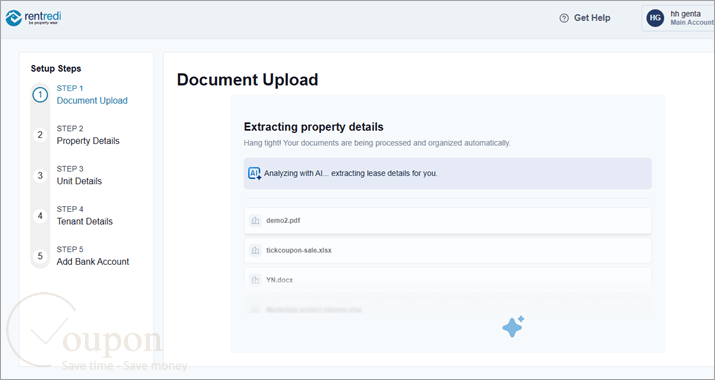Click the sparkle loading icon
This screenshot has height=380, width=715.
513,327
